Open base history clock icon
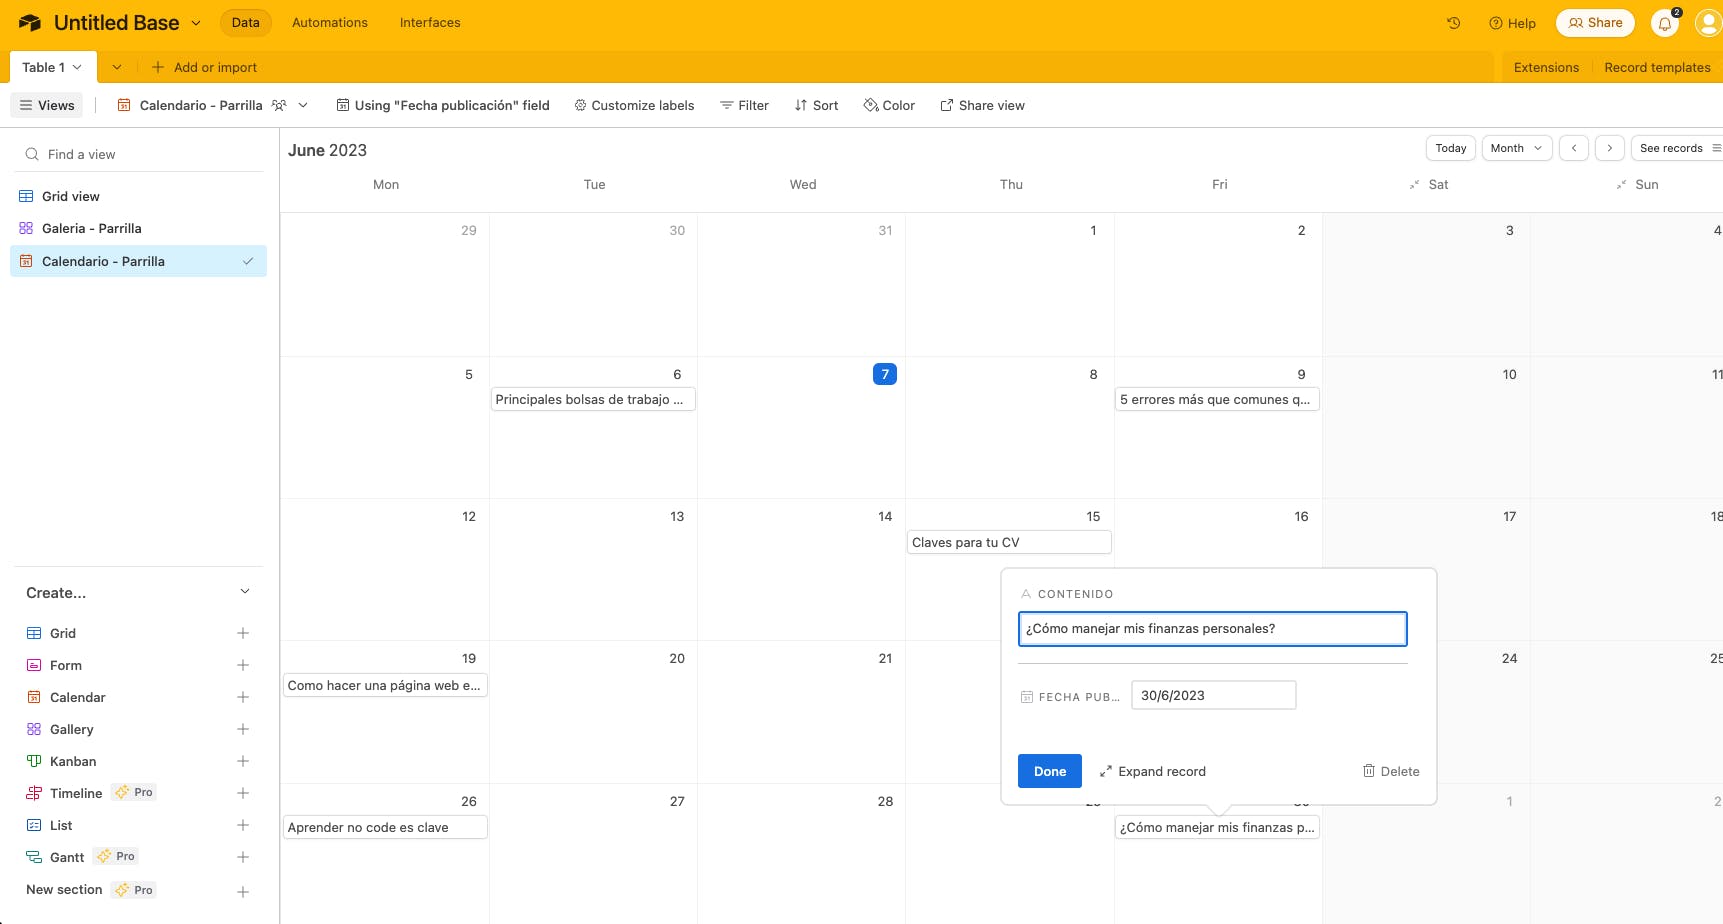 point(1454,22)
